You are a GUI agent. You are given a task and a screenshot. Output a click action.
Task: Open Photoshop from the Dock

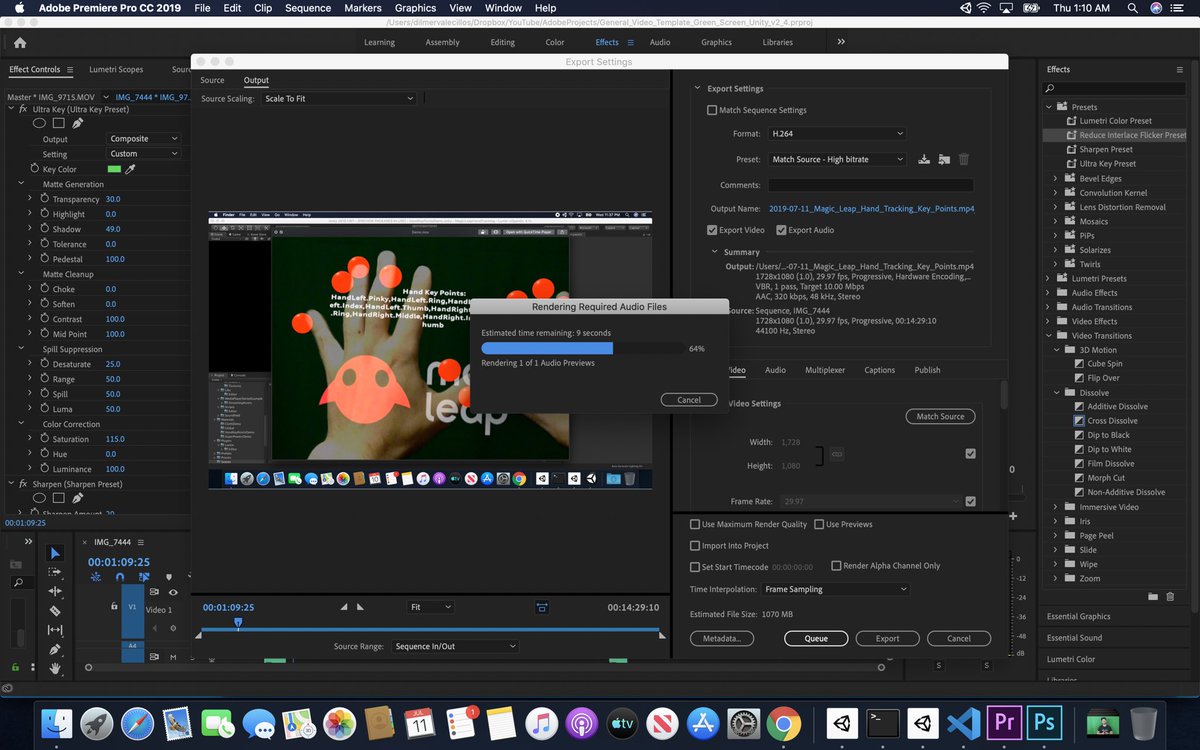[1046, 723]
